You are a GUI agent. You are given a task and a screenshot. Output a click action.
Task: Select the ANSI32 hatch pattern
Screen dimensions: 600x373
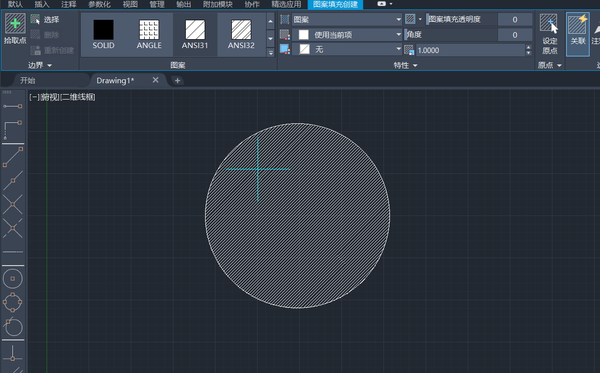point(241,34)
